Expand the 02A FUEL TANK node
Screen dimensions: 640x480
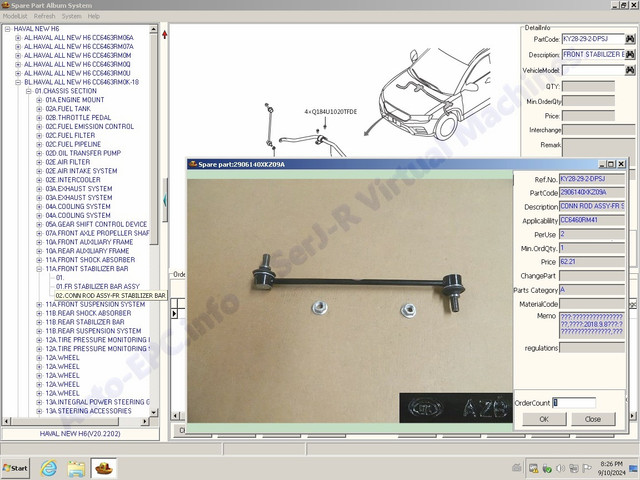click(x=39, y=109)
